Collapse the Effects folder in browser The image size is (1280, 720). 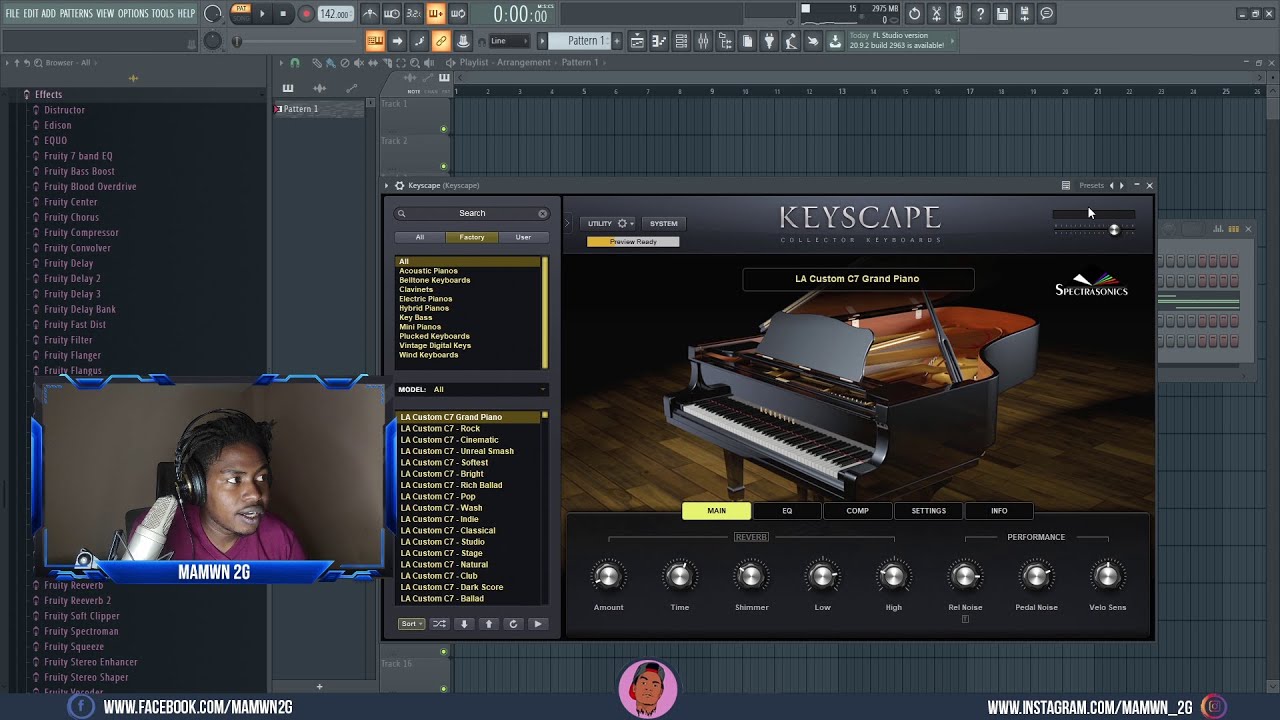tap(48, 94)
